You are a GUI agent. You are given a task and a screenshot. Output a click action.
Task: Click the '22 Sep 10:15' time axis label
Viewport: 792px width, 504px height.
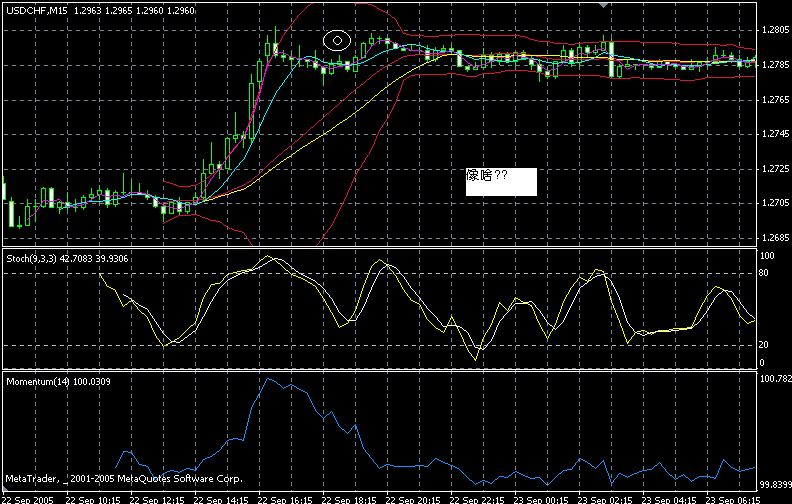click(x=93, y=499)
